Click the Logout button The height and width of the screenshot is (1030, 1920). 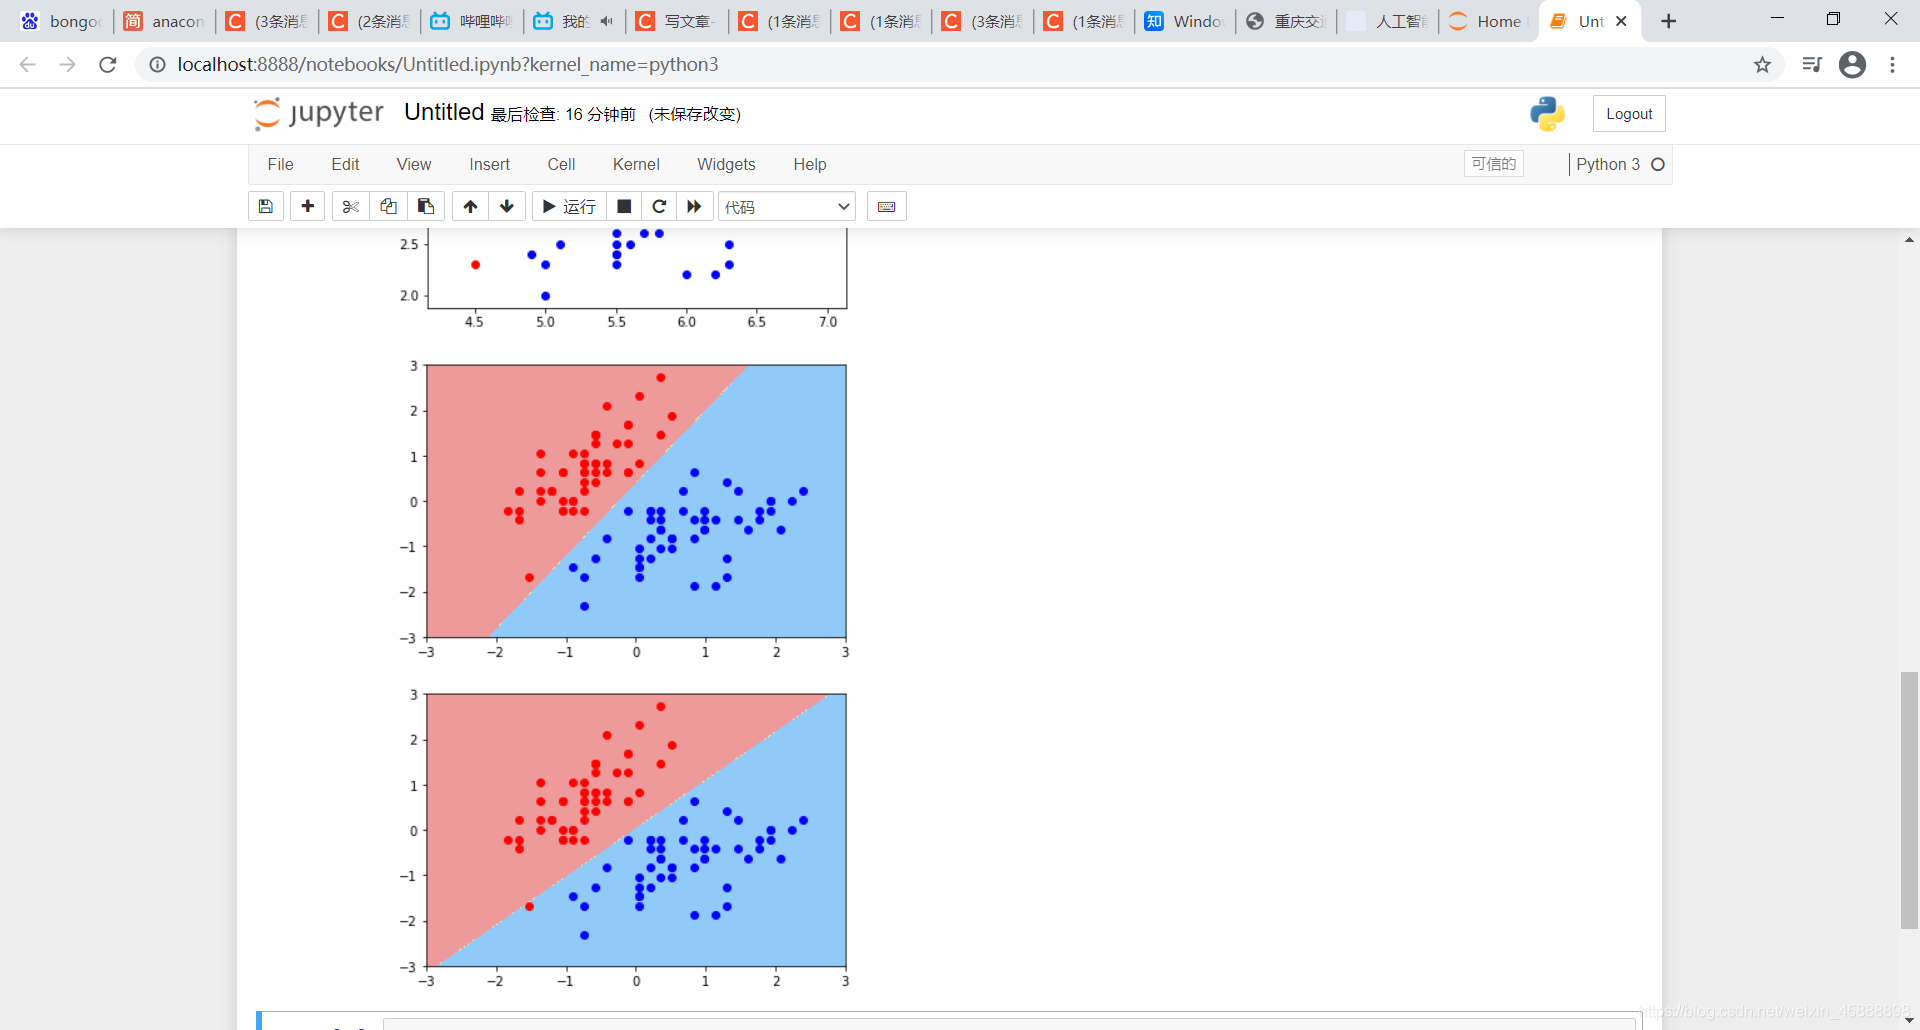point(1629,114)
